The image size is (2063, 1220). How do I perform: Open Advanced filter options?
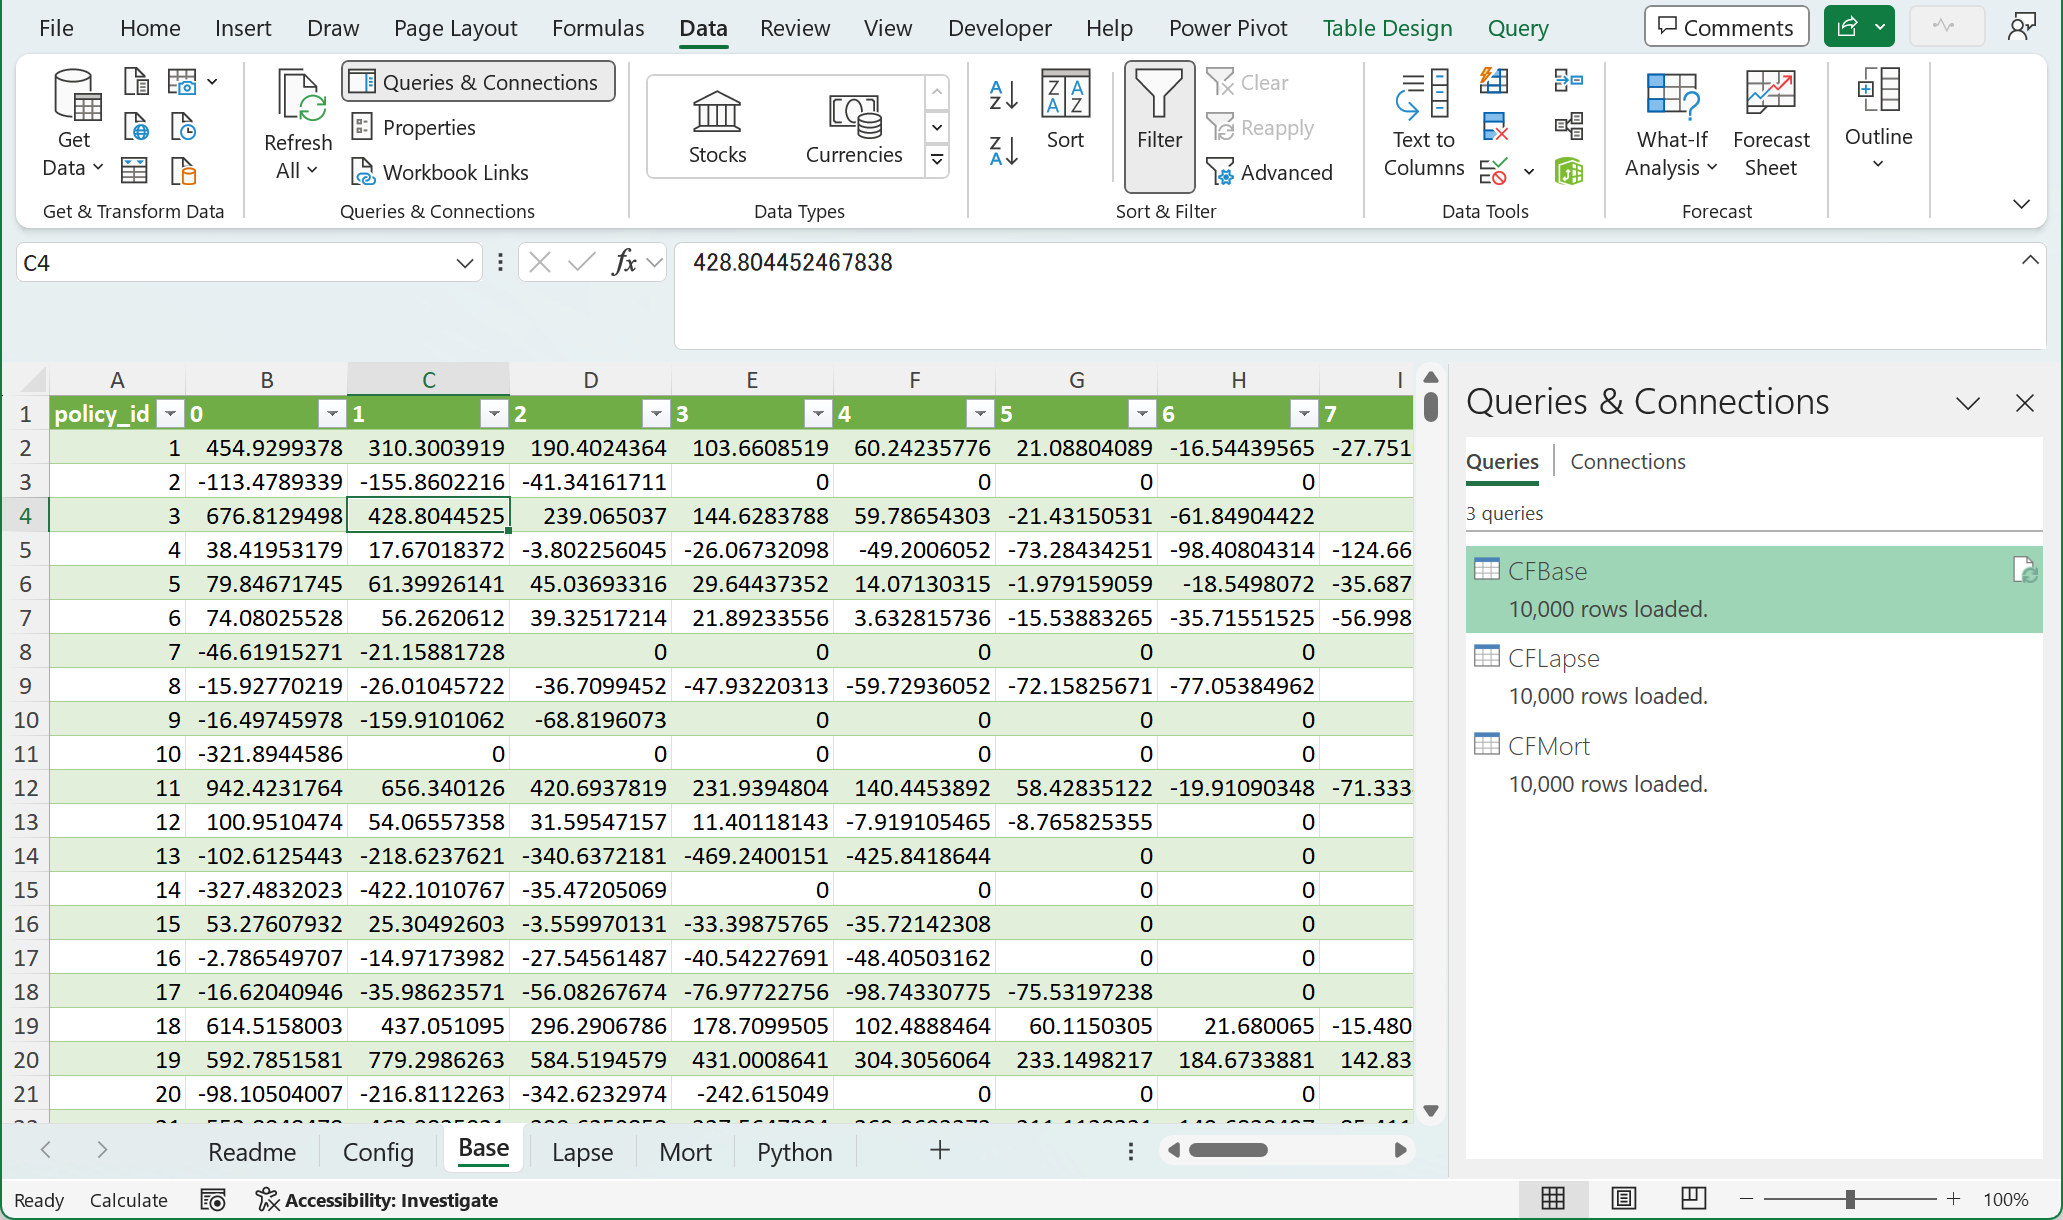[1270, 172]
